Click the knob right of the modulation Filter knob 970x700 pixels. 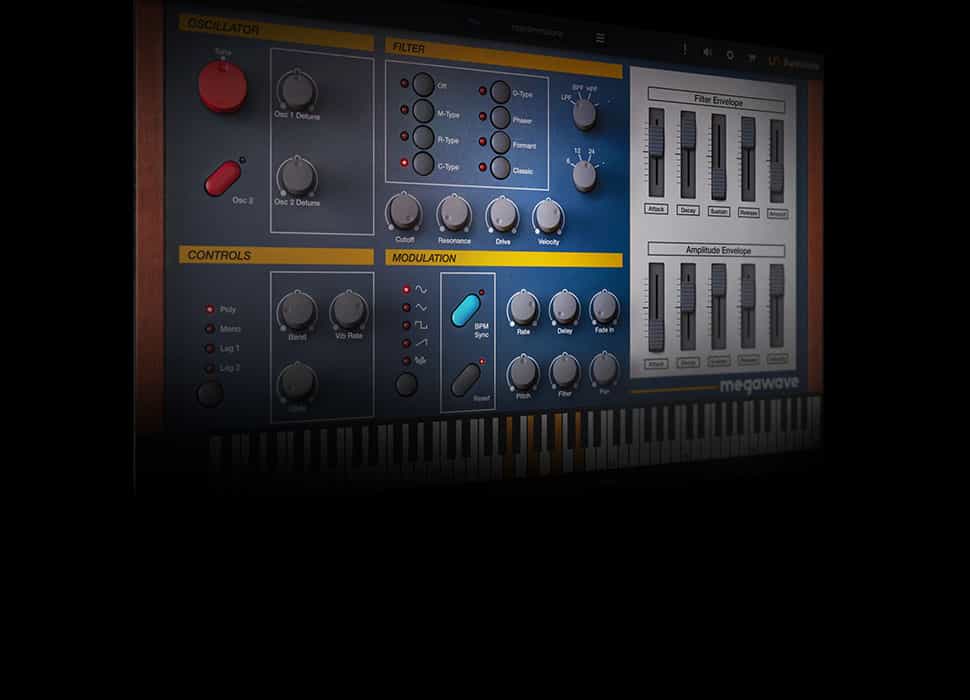(x=604, y=370)
